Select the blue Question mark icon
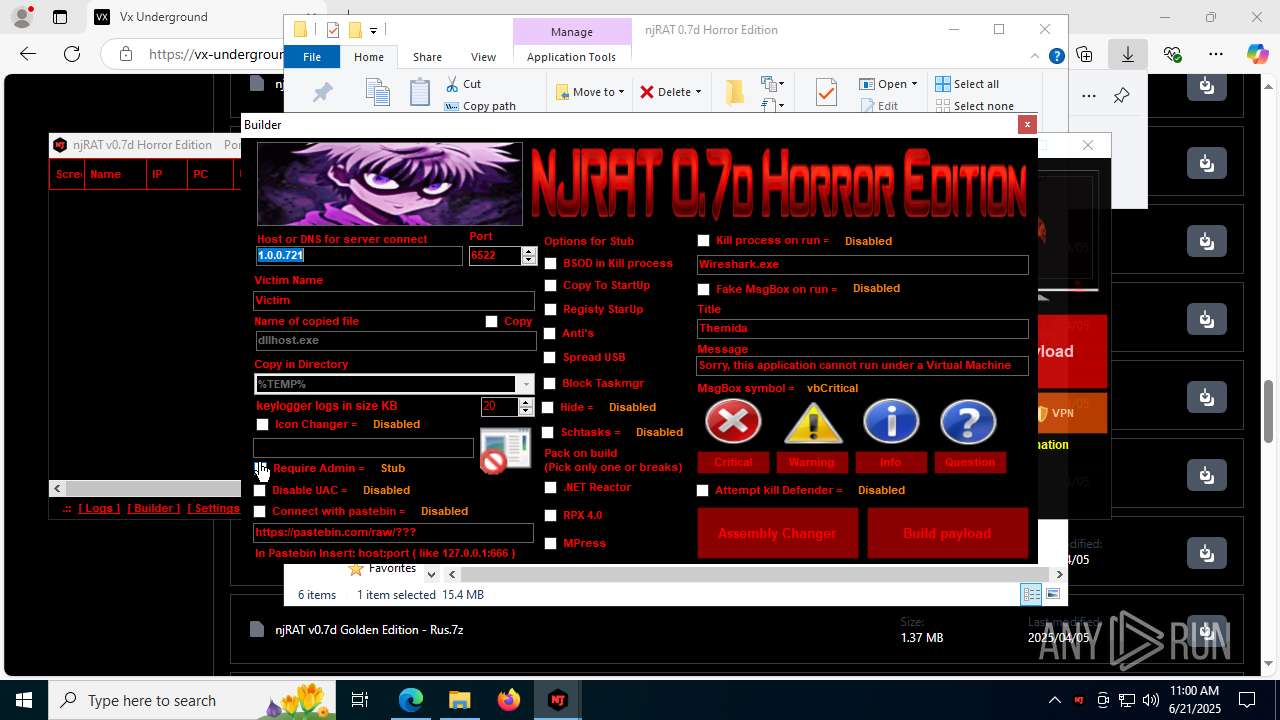1280x720 pixels. (x=968, y=422)
